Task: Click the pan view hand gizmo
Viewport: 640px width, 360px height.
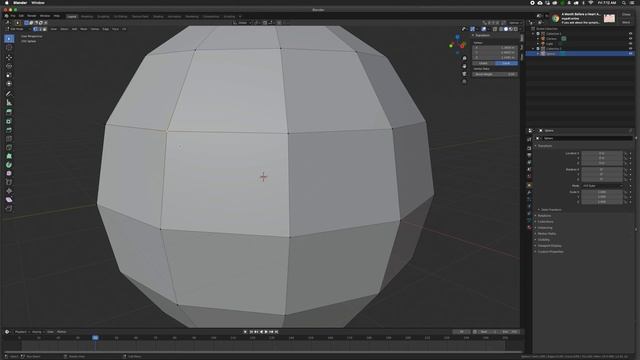Action: coord(464,66)
